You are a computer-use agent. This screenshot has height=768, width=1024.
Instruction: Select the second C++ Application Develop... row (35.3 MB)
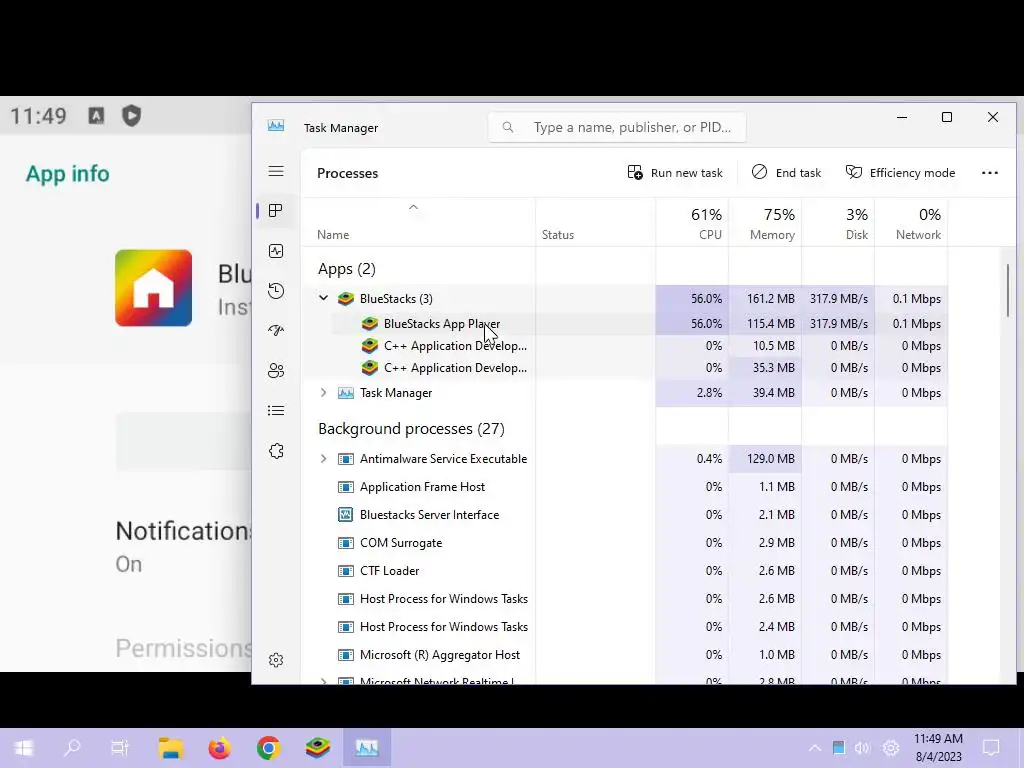pyautogui.click(x=455, y=368)
